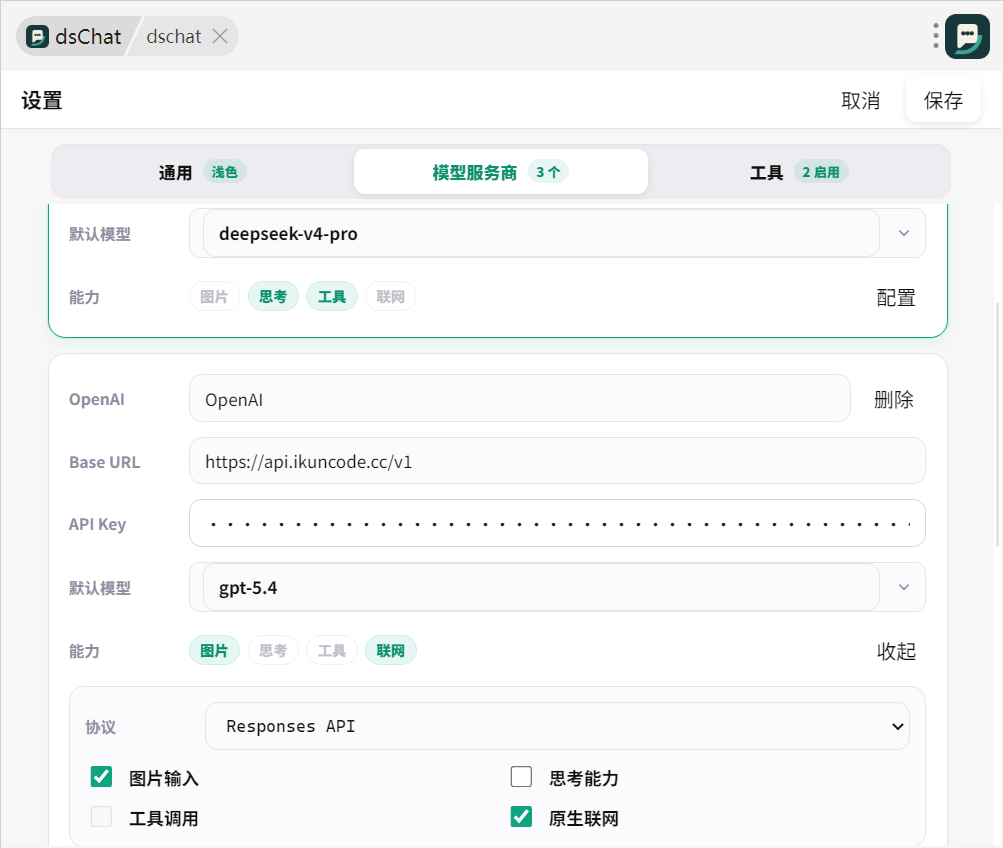Toggle the 联网 capability tag in the OpenAI card
This screenshot has width=1003, height=848.
[391, 651]
